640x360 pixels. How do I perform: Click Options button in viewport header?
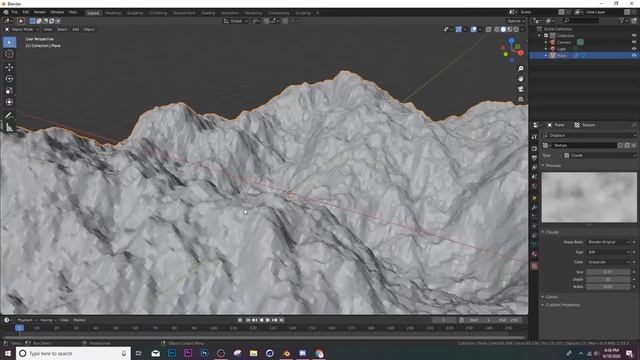[x=516, y=21]
